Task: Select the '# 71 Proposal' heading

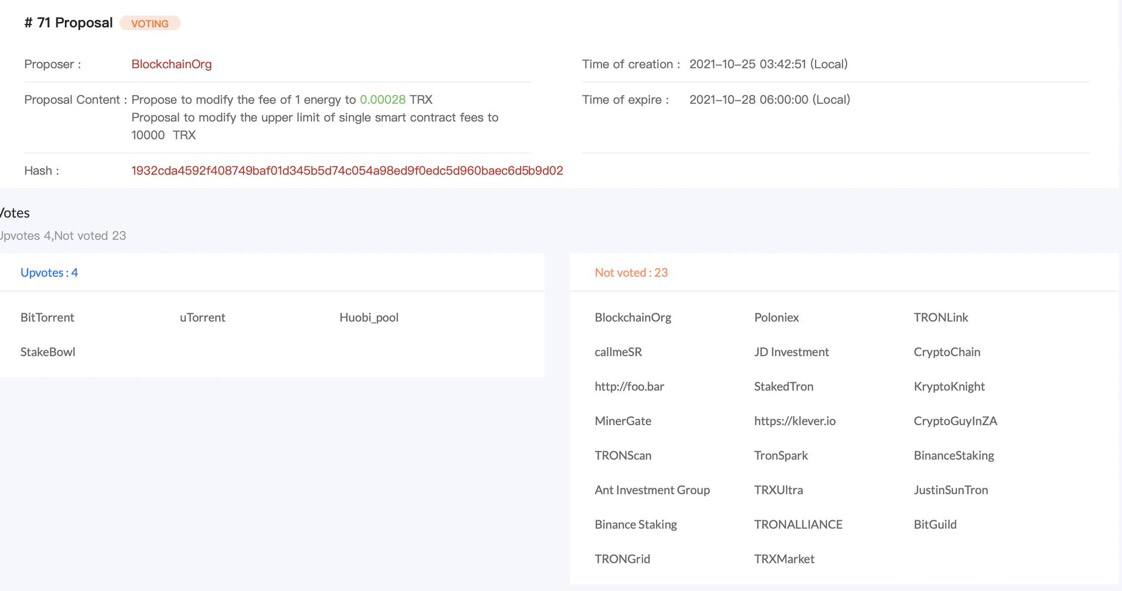Action: coord(68,23)
